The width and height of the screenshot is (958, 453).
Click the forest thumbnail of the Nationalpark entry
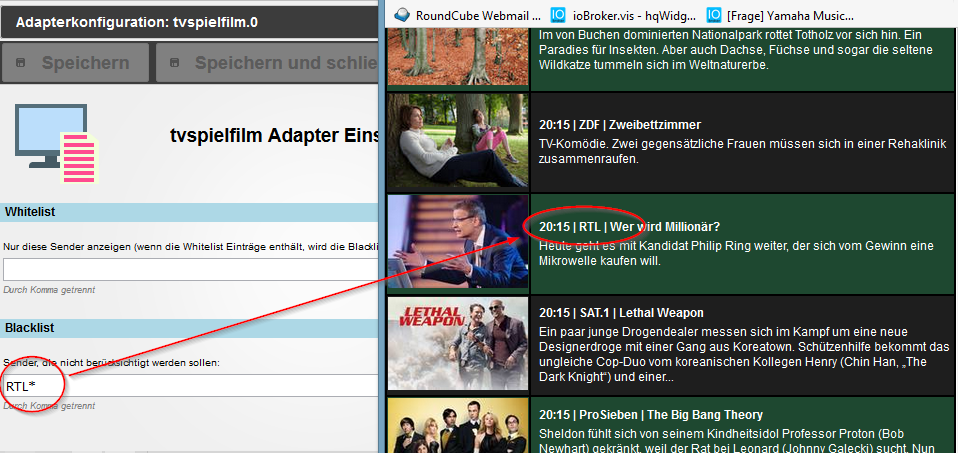(x=458, y=56)
